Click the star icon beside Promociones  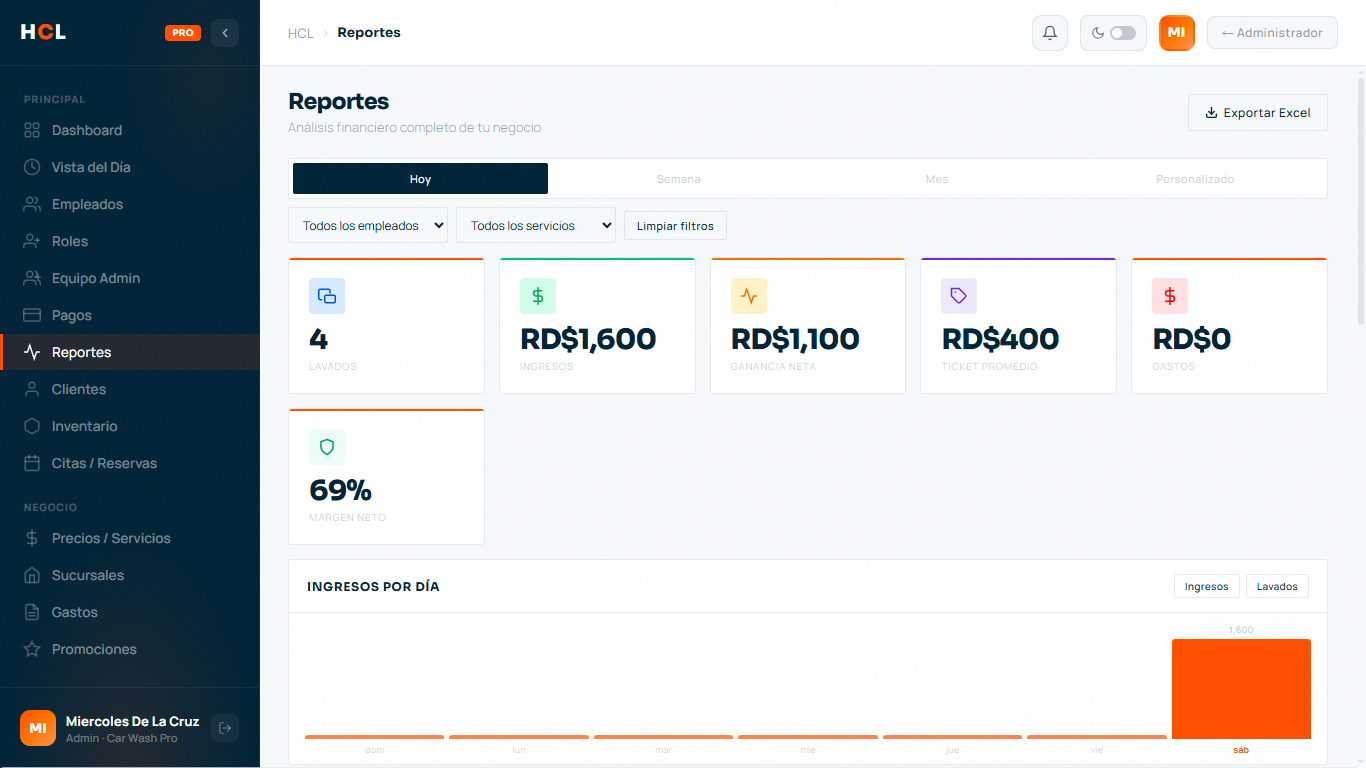click(32, 649)
